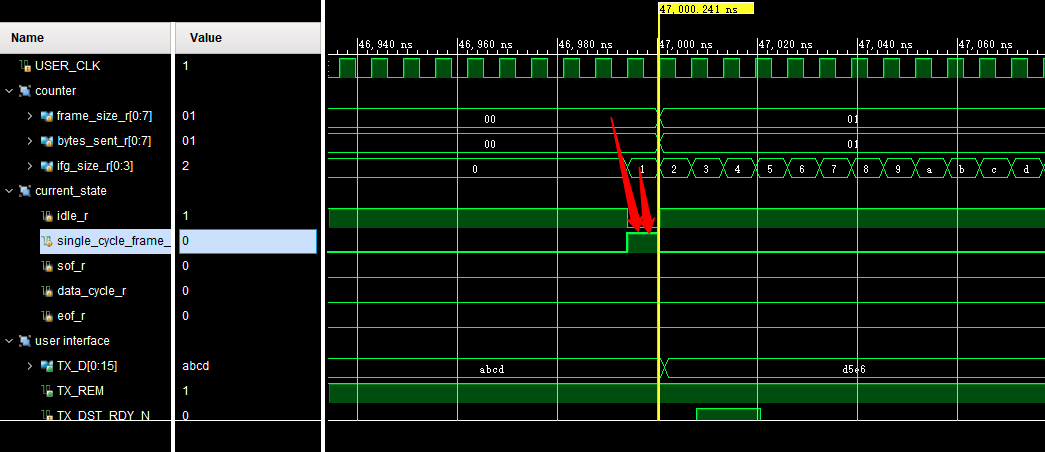Viewport: 1045px width, 452px height.
Task: Click the 46,960 ns ruler mark
Action: point(486,45)
